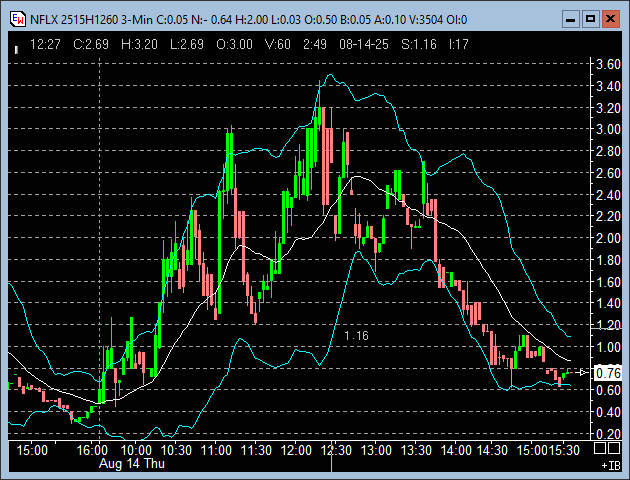Click the 16:00 time axis label
The height and width of the screenshot is (480, 630).
pyautogui.click(x=92, y=450)
